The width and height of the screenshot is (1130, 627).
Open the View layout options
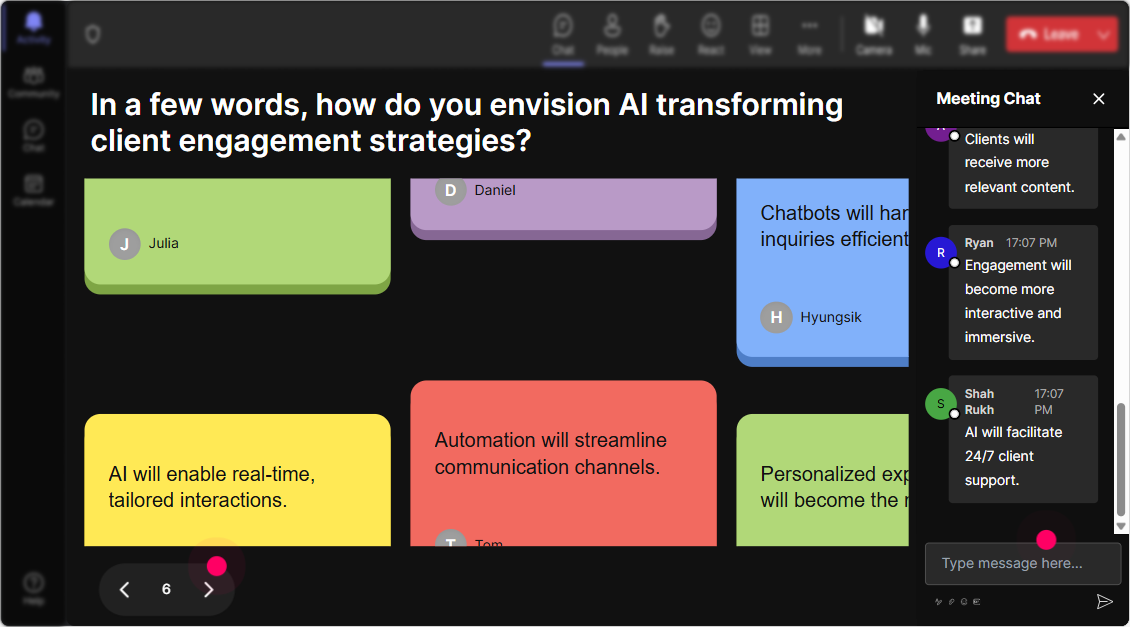[x=760, y=34]
